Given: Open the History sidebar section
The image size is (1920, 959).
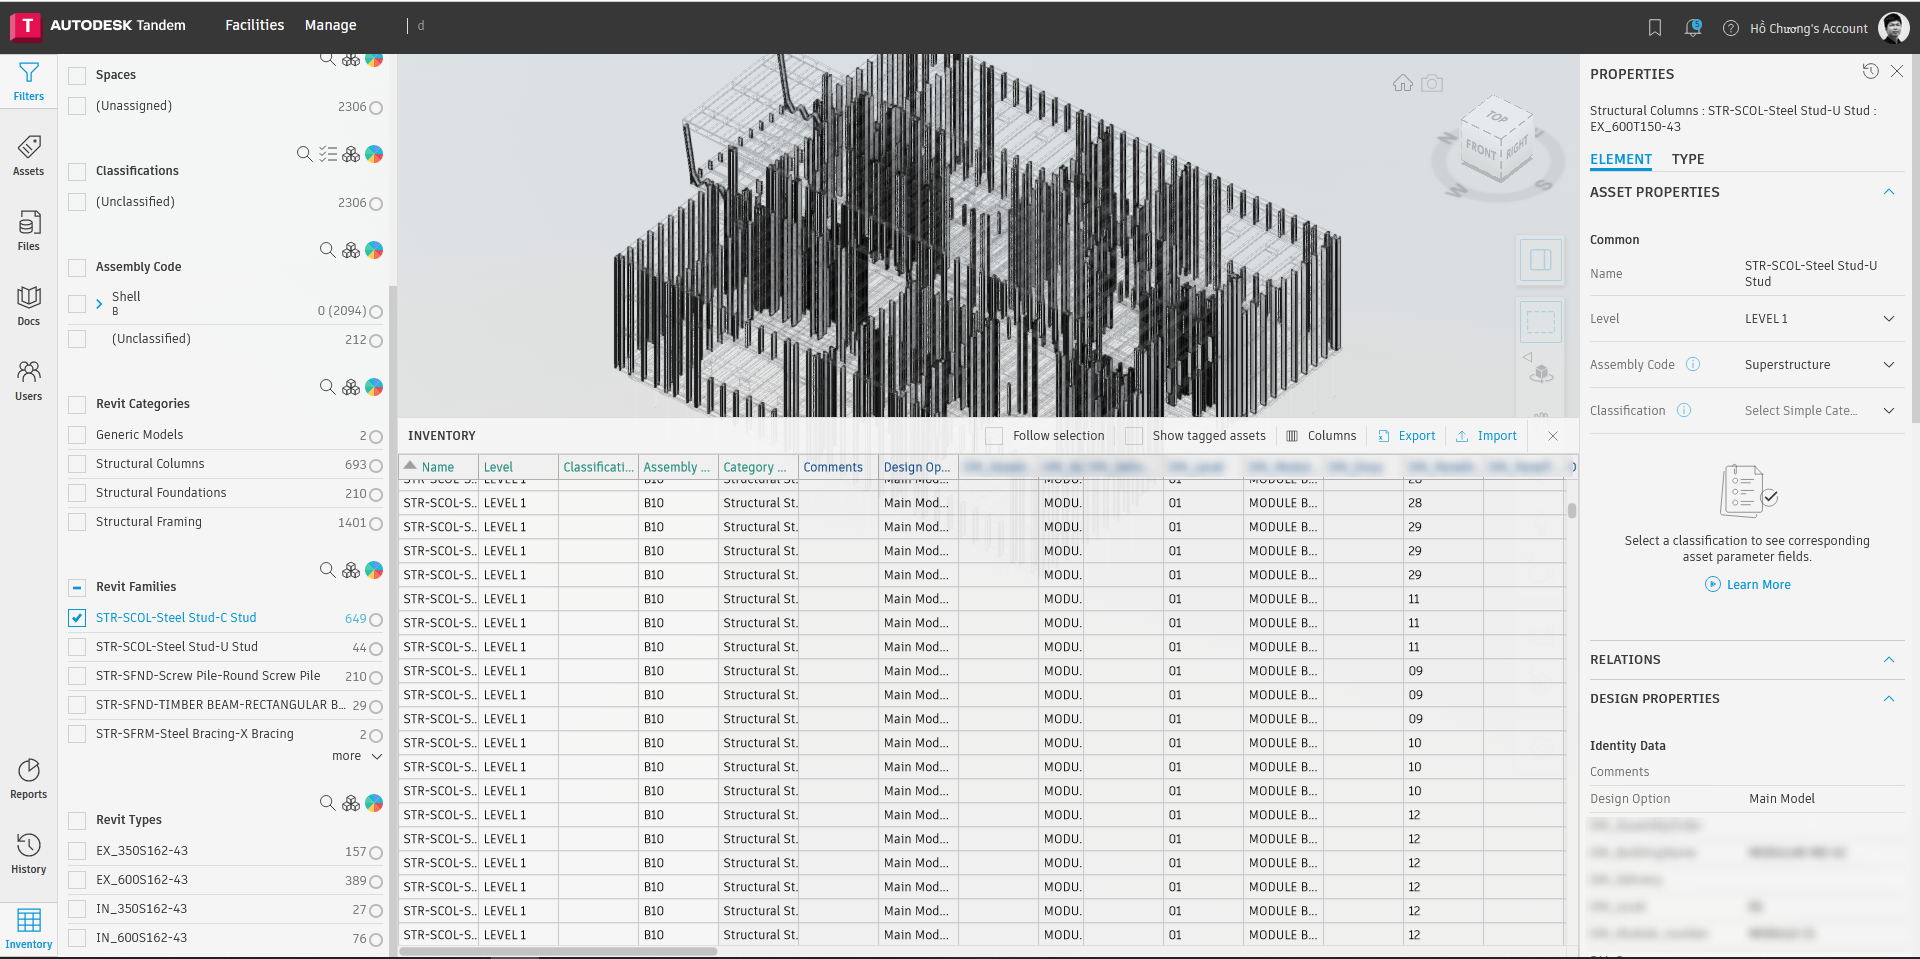Looking at the screenshot, I should (28, 854).
